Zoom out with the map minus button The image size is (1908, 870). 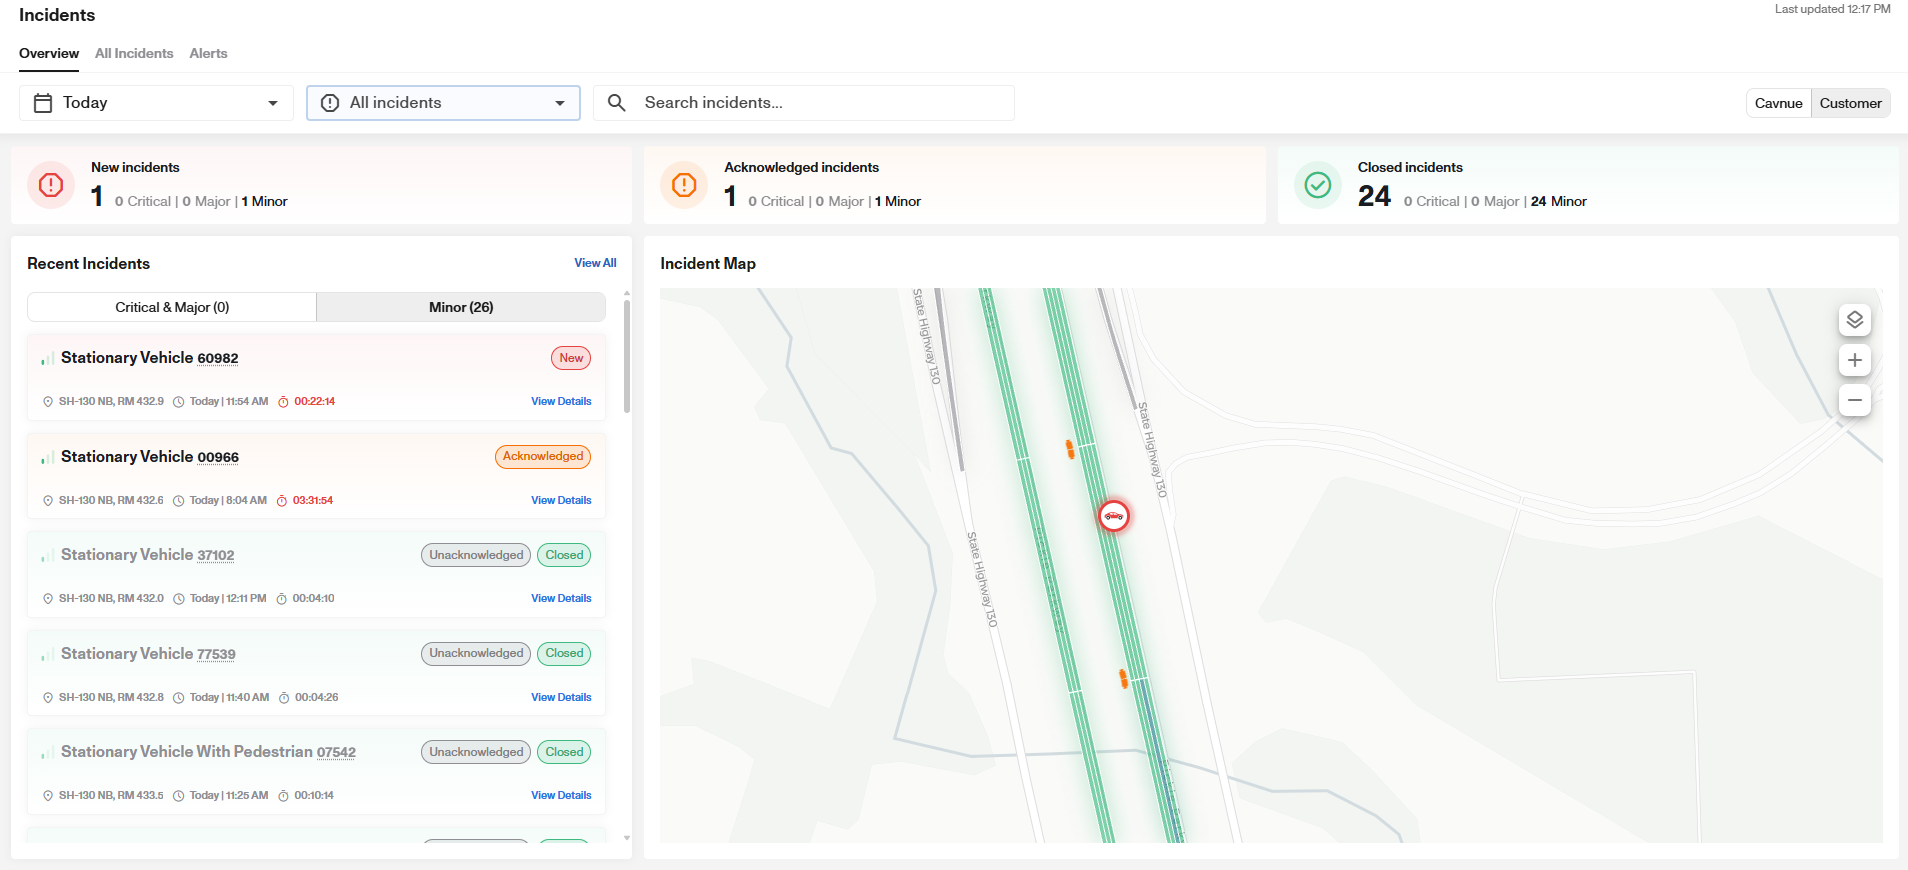pyautogui.click(x=1854, y=400)
